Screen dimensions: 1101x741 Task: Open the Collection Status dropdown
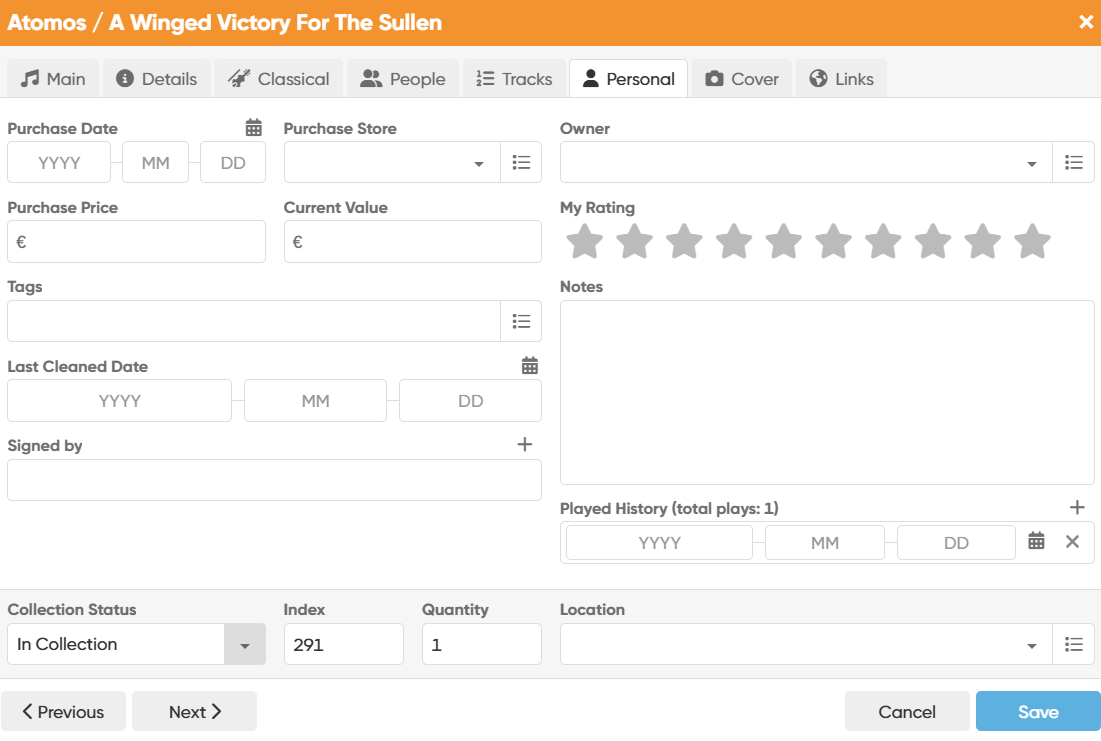244,645
